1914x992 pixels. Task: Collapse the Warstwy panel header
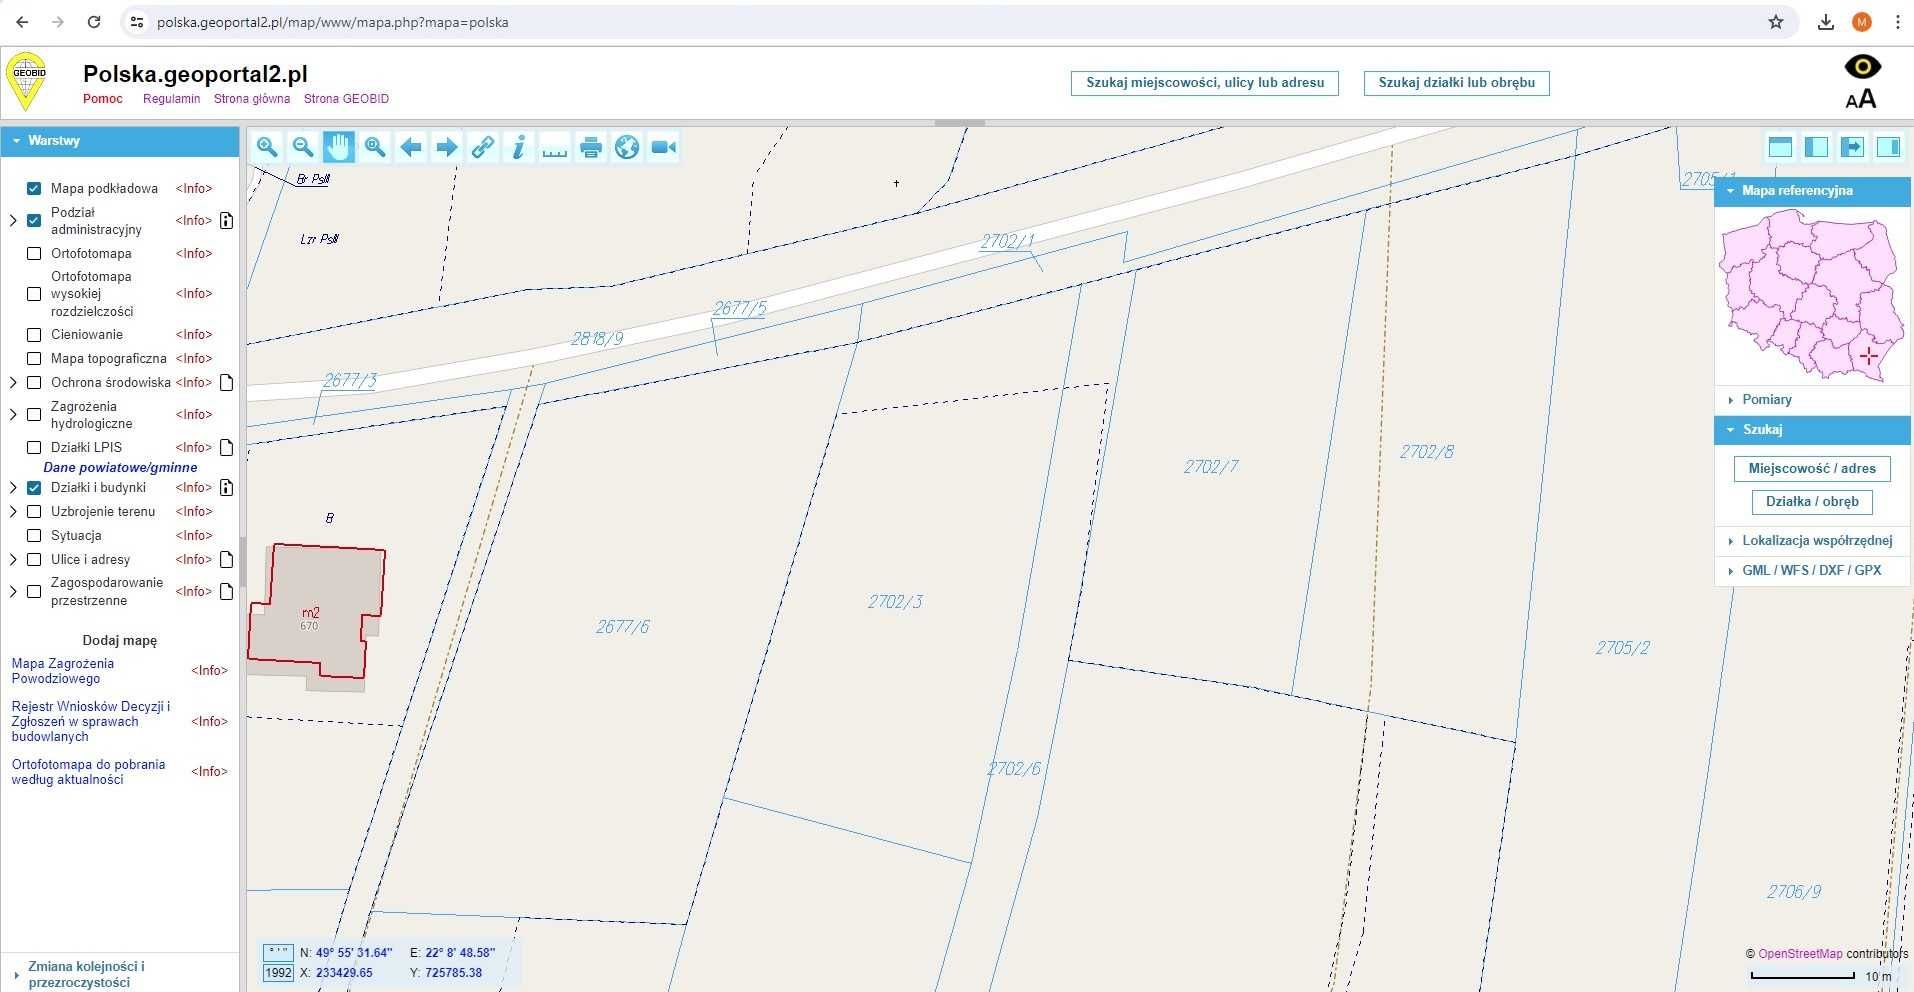point(120,141)
